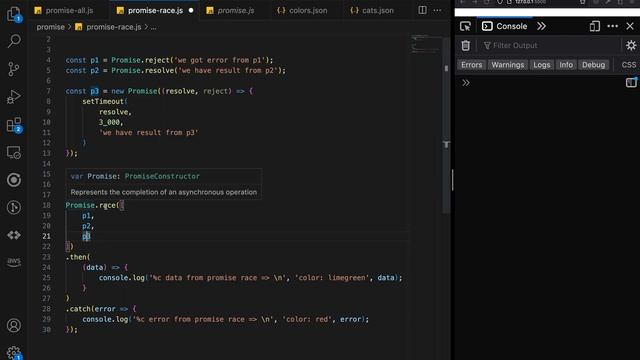Click breadcrumb ellipsis symbol item

[153, 27]
